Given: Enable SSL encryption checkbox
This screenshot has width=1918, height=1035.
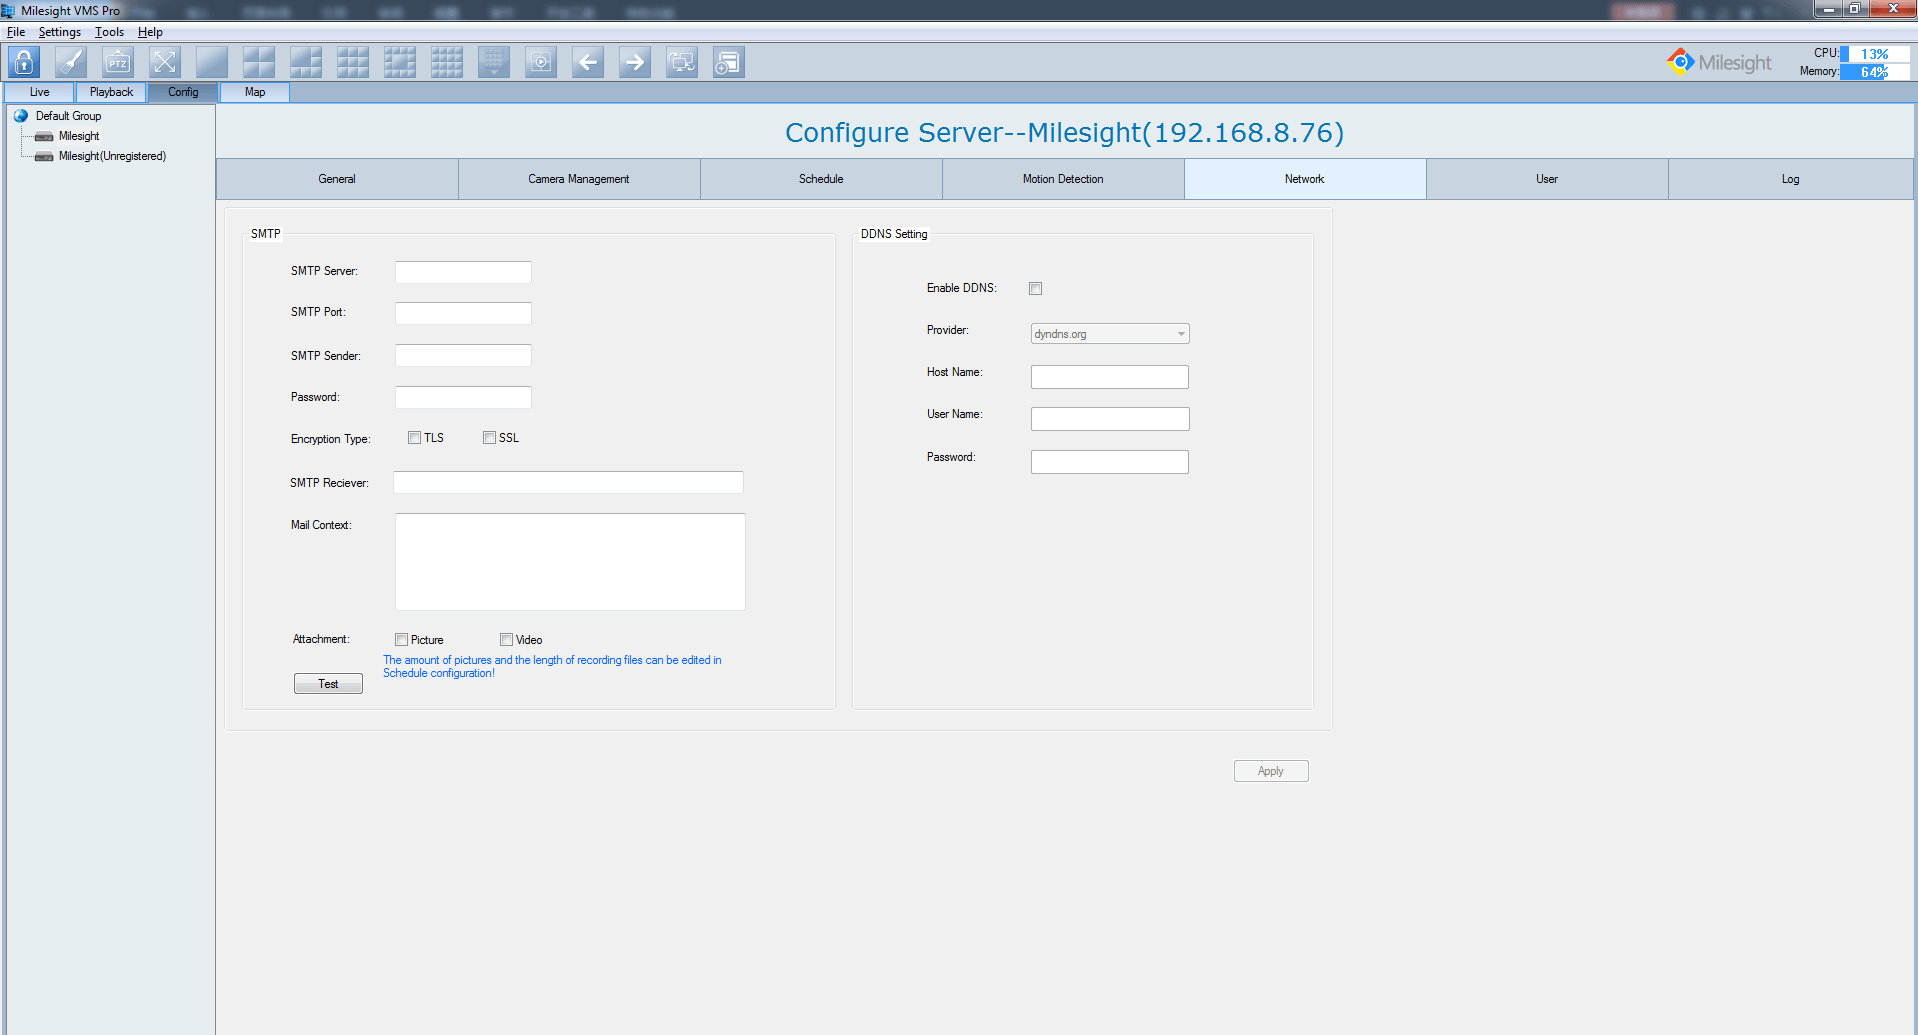Looking at the screenshot, I should (x=489, y=438).
